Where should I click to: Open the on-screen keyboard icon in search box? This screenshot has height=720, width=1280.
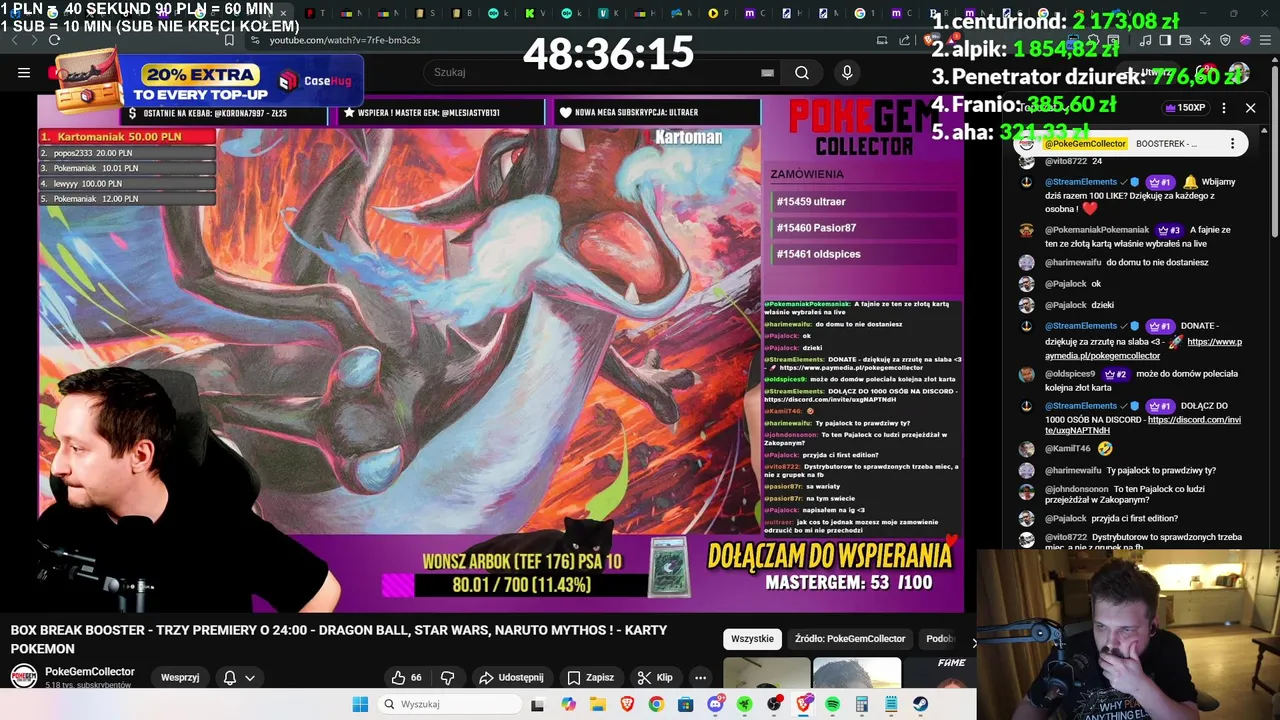pos(767,72)
